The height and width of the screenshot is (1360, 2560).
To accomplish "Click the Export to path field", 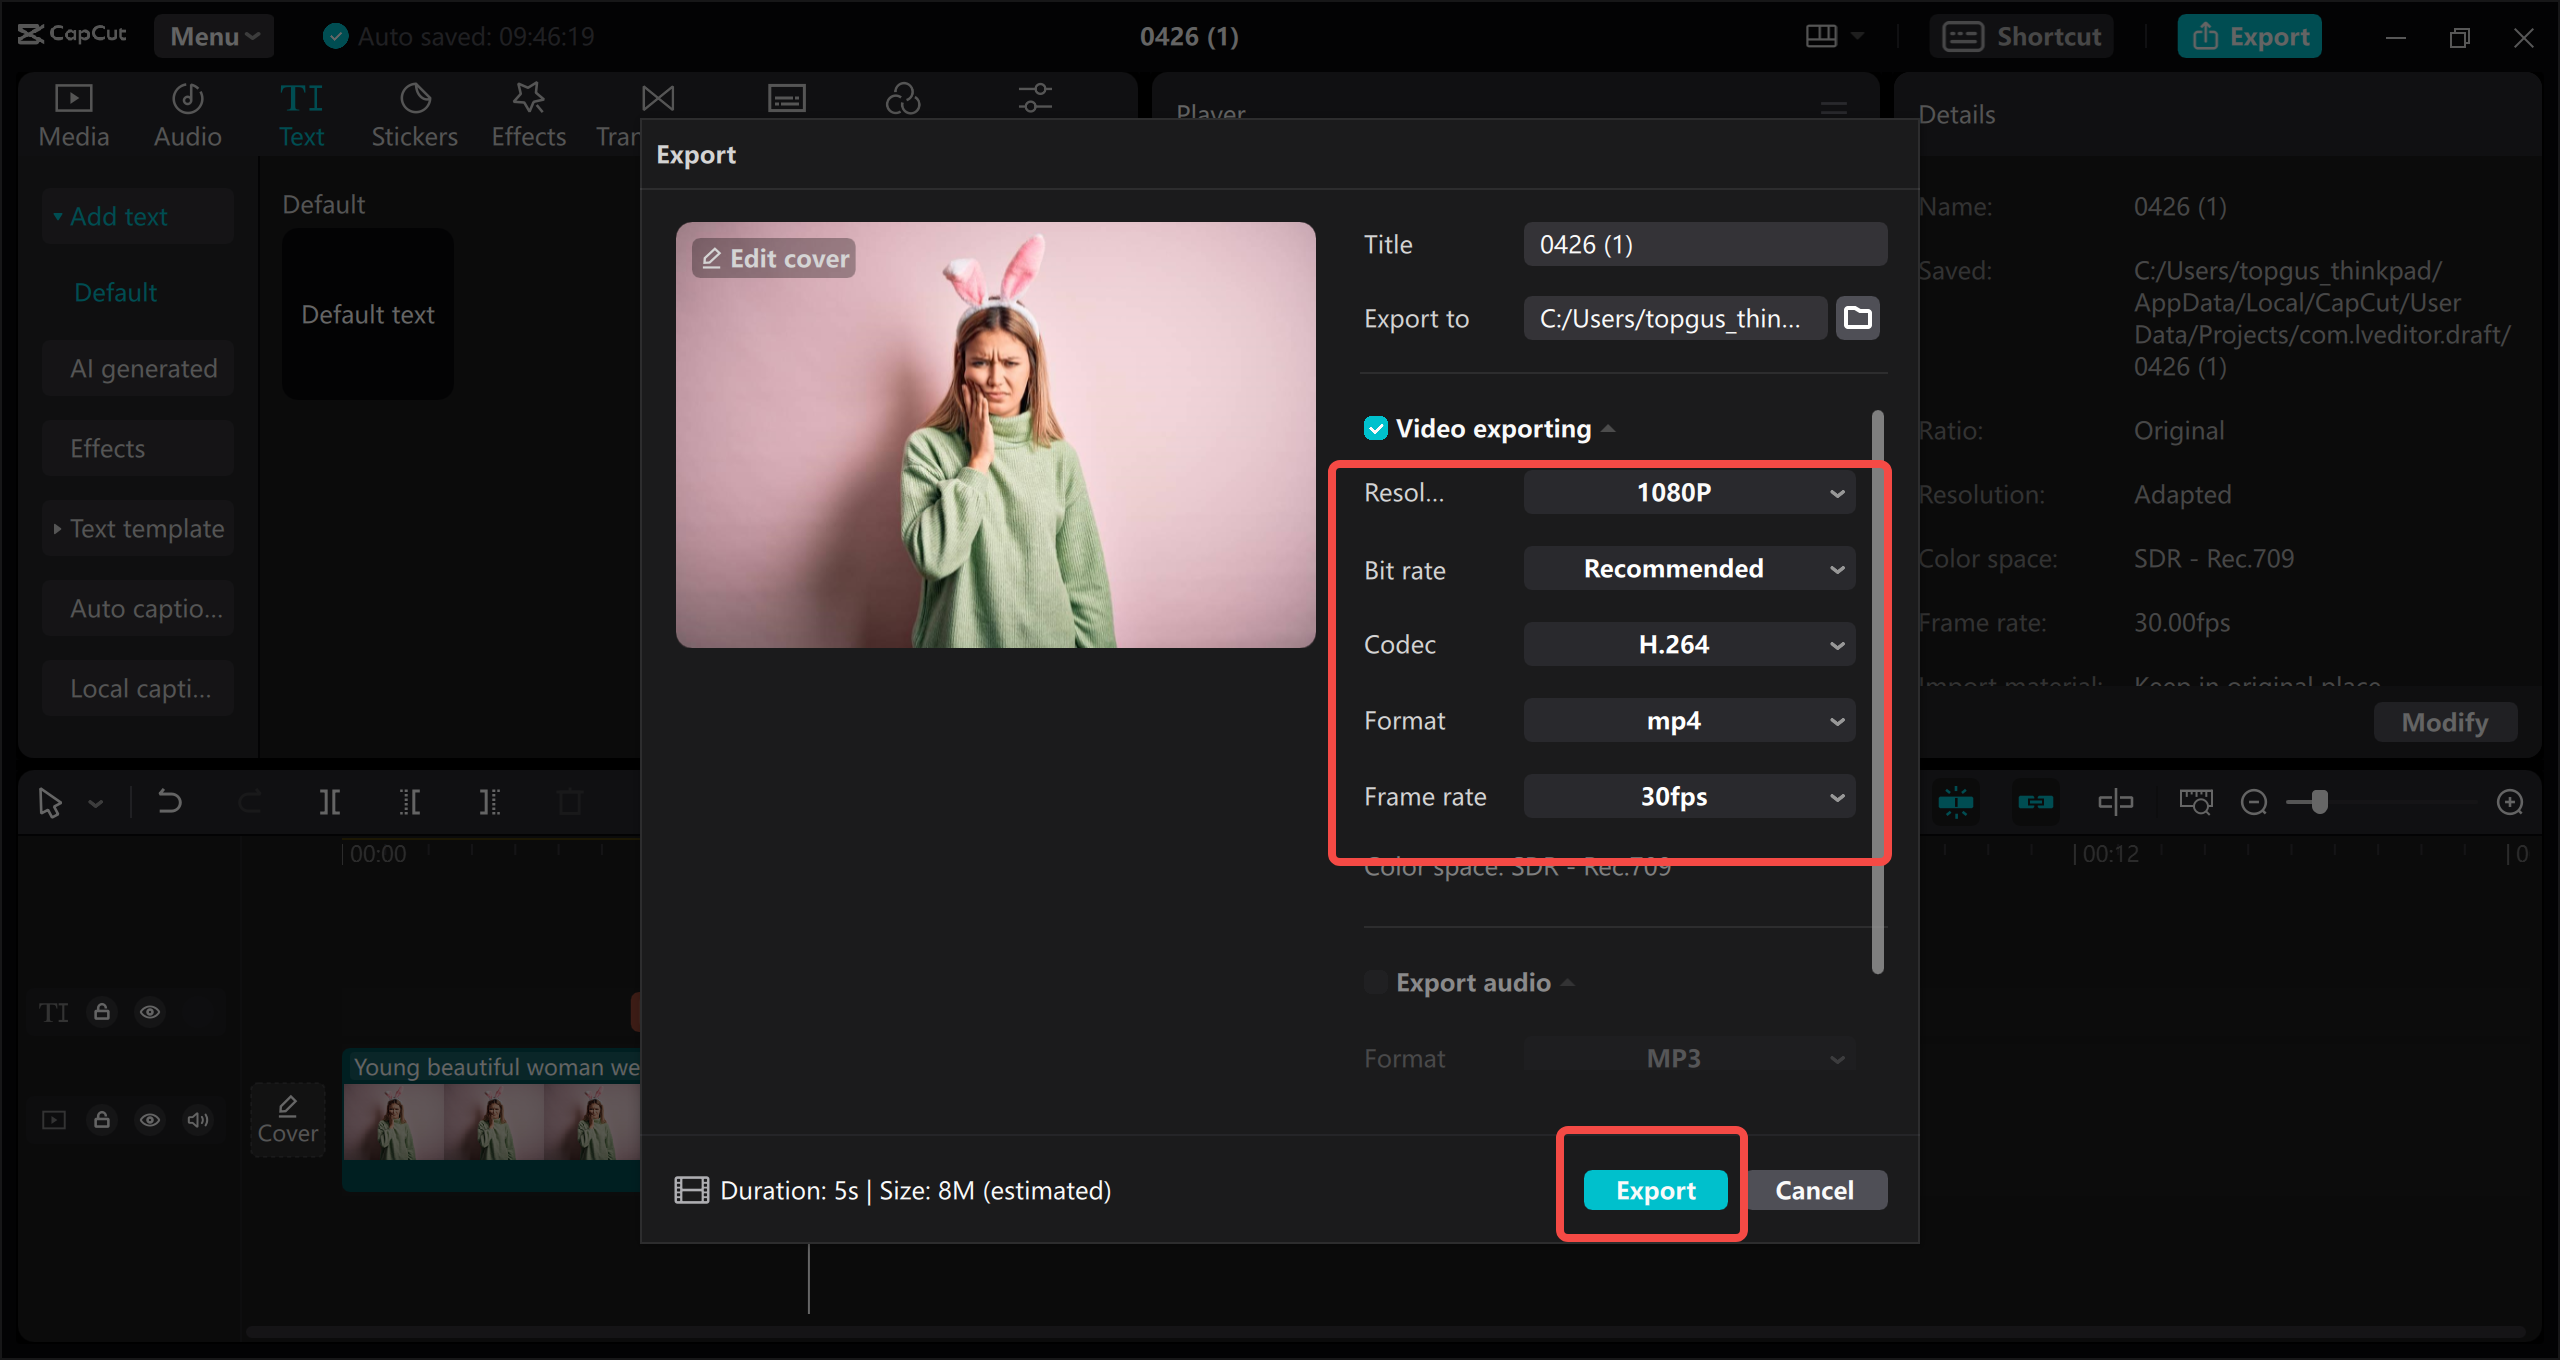I will pos(1675,318).
